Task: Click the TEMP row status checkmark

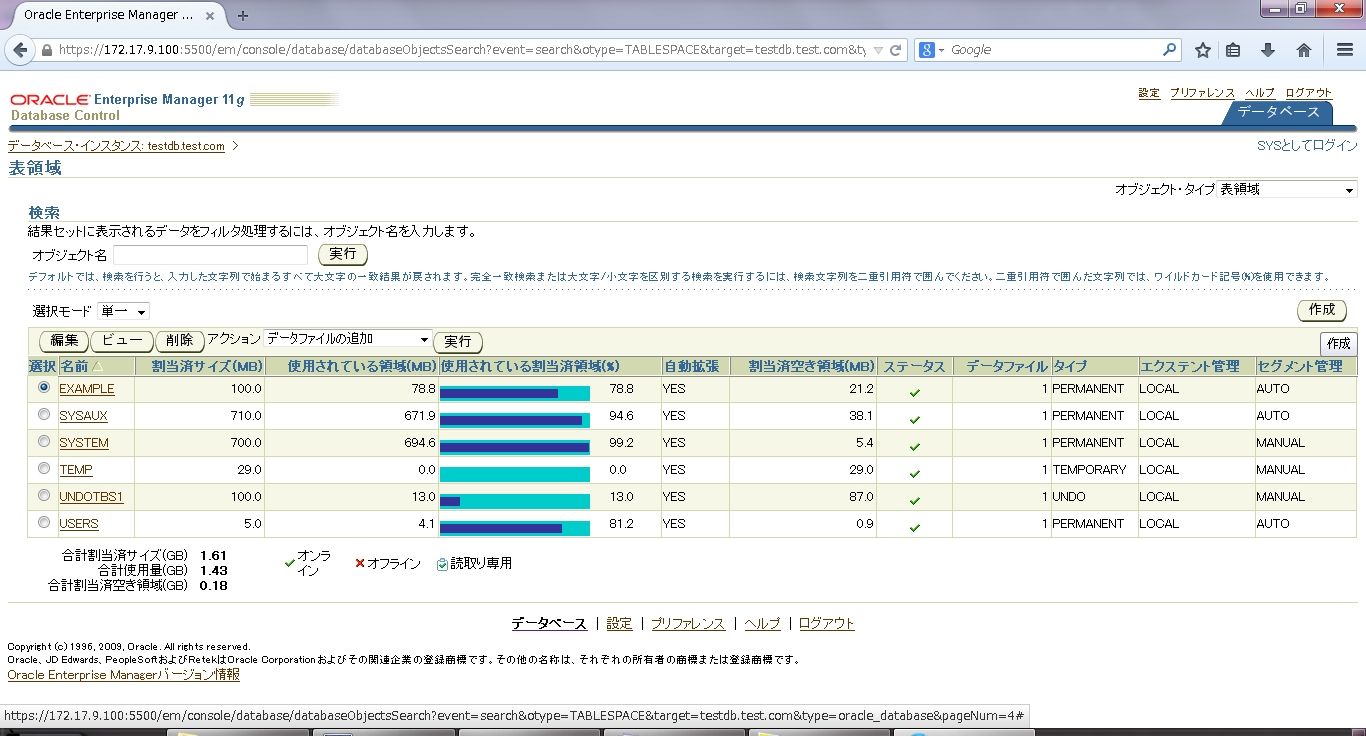Action: (914, 473)
